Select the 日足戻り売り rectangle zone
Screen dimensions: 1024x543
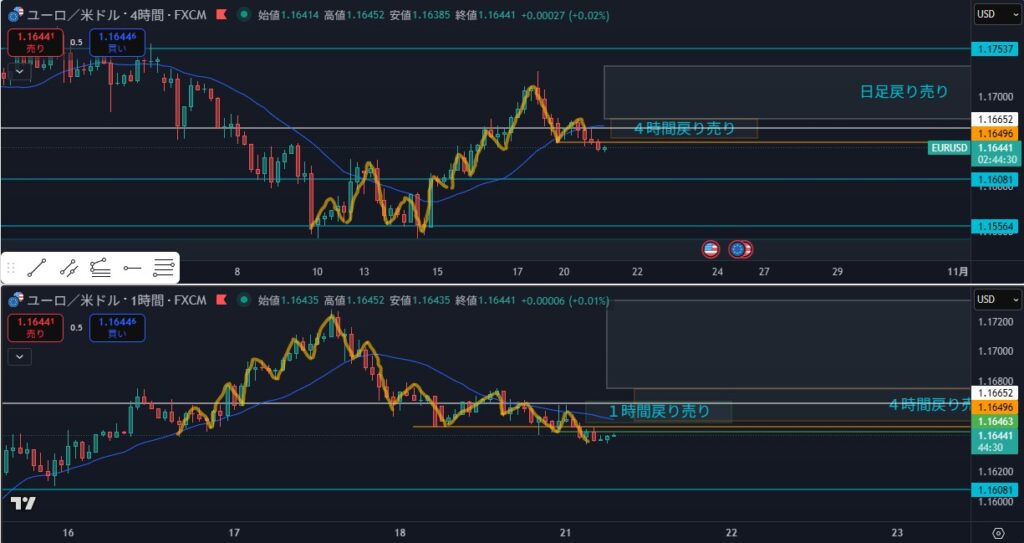[786, 92]
